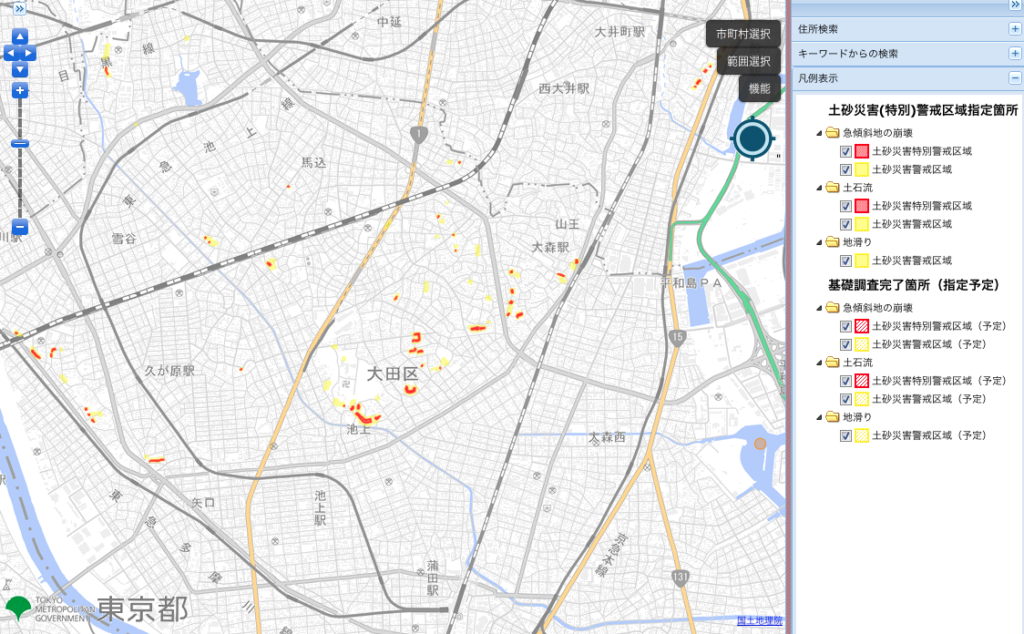Open the 範囲選択 button

coord(748,61)
